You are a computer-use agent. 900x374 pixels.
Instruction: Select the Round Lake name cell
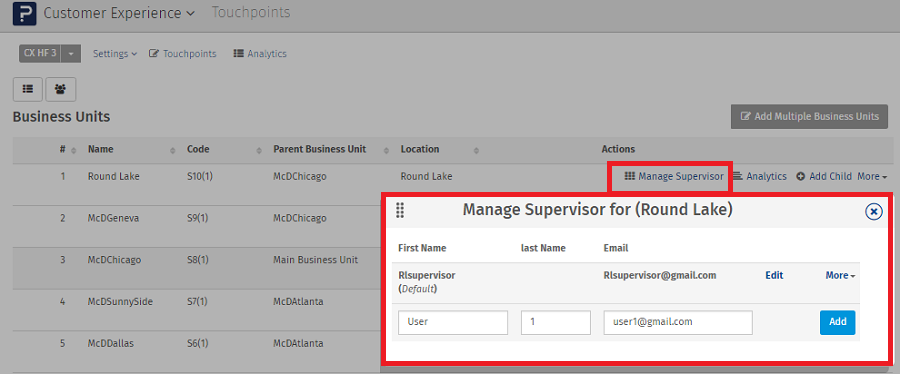pos(113,176)
